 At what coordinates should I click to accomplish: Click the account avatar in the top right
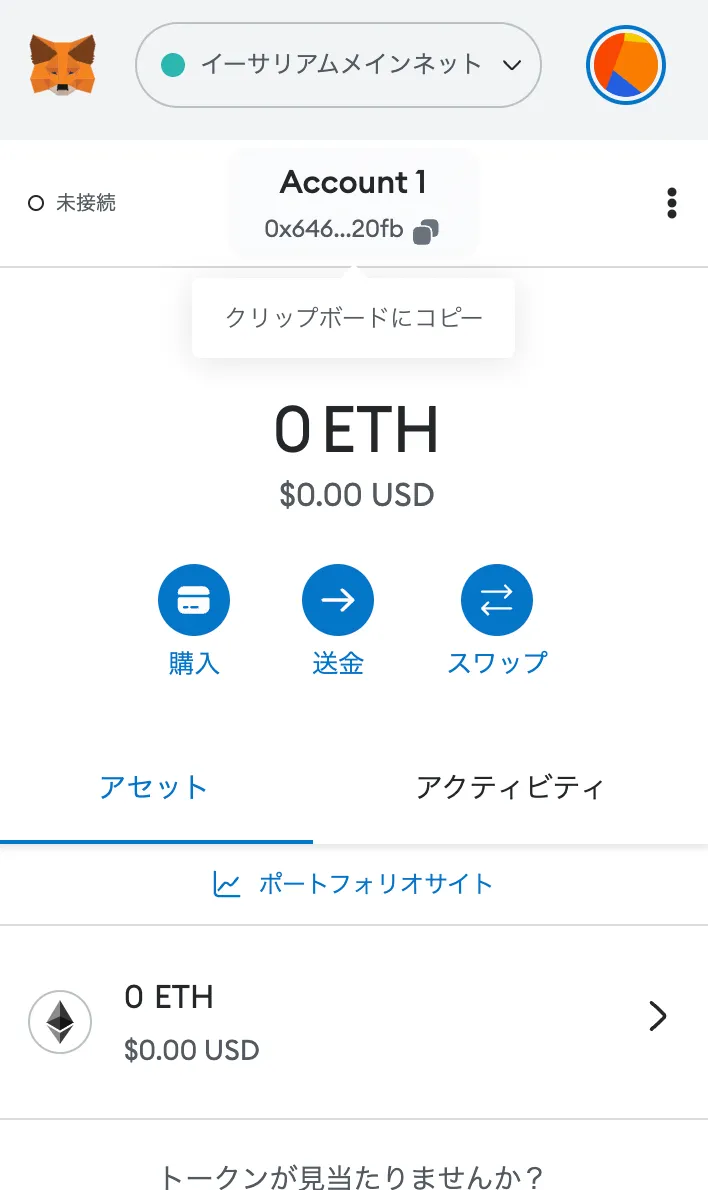point(625,64)
